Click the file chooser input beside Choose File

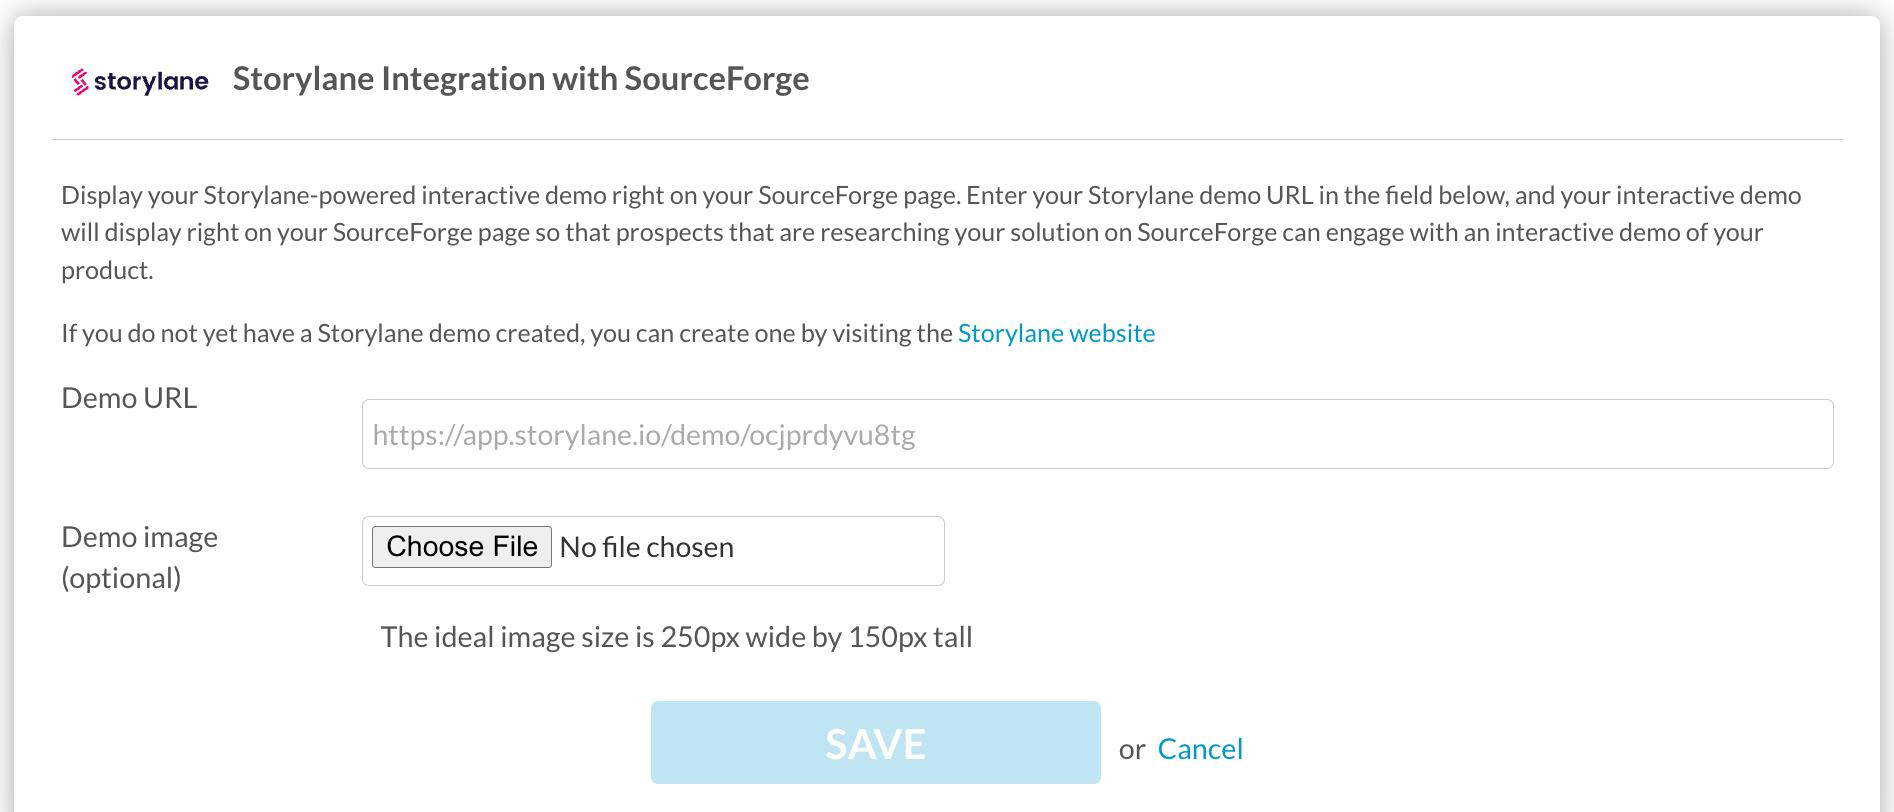click(646, 547)
